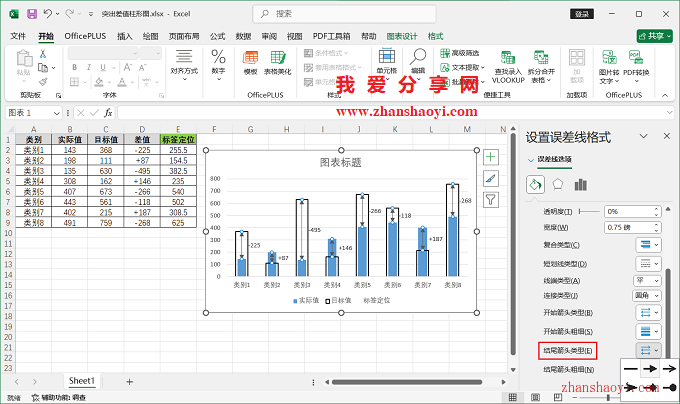680x404 pixels.
Task: Click the Format Painter brush icon
Action: tap(43, 81)
